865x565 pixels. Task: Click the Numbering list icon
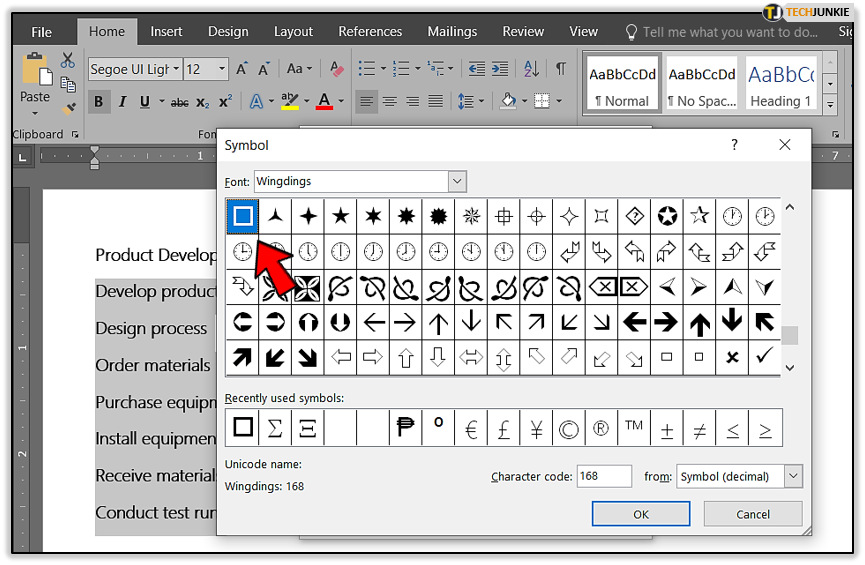[x=401, y=69]
